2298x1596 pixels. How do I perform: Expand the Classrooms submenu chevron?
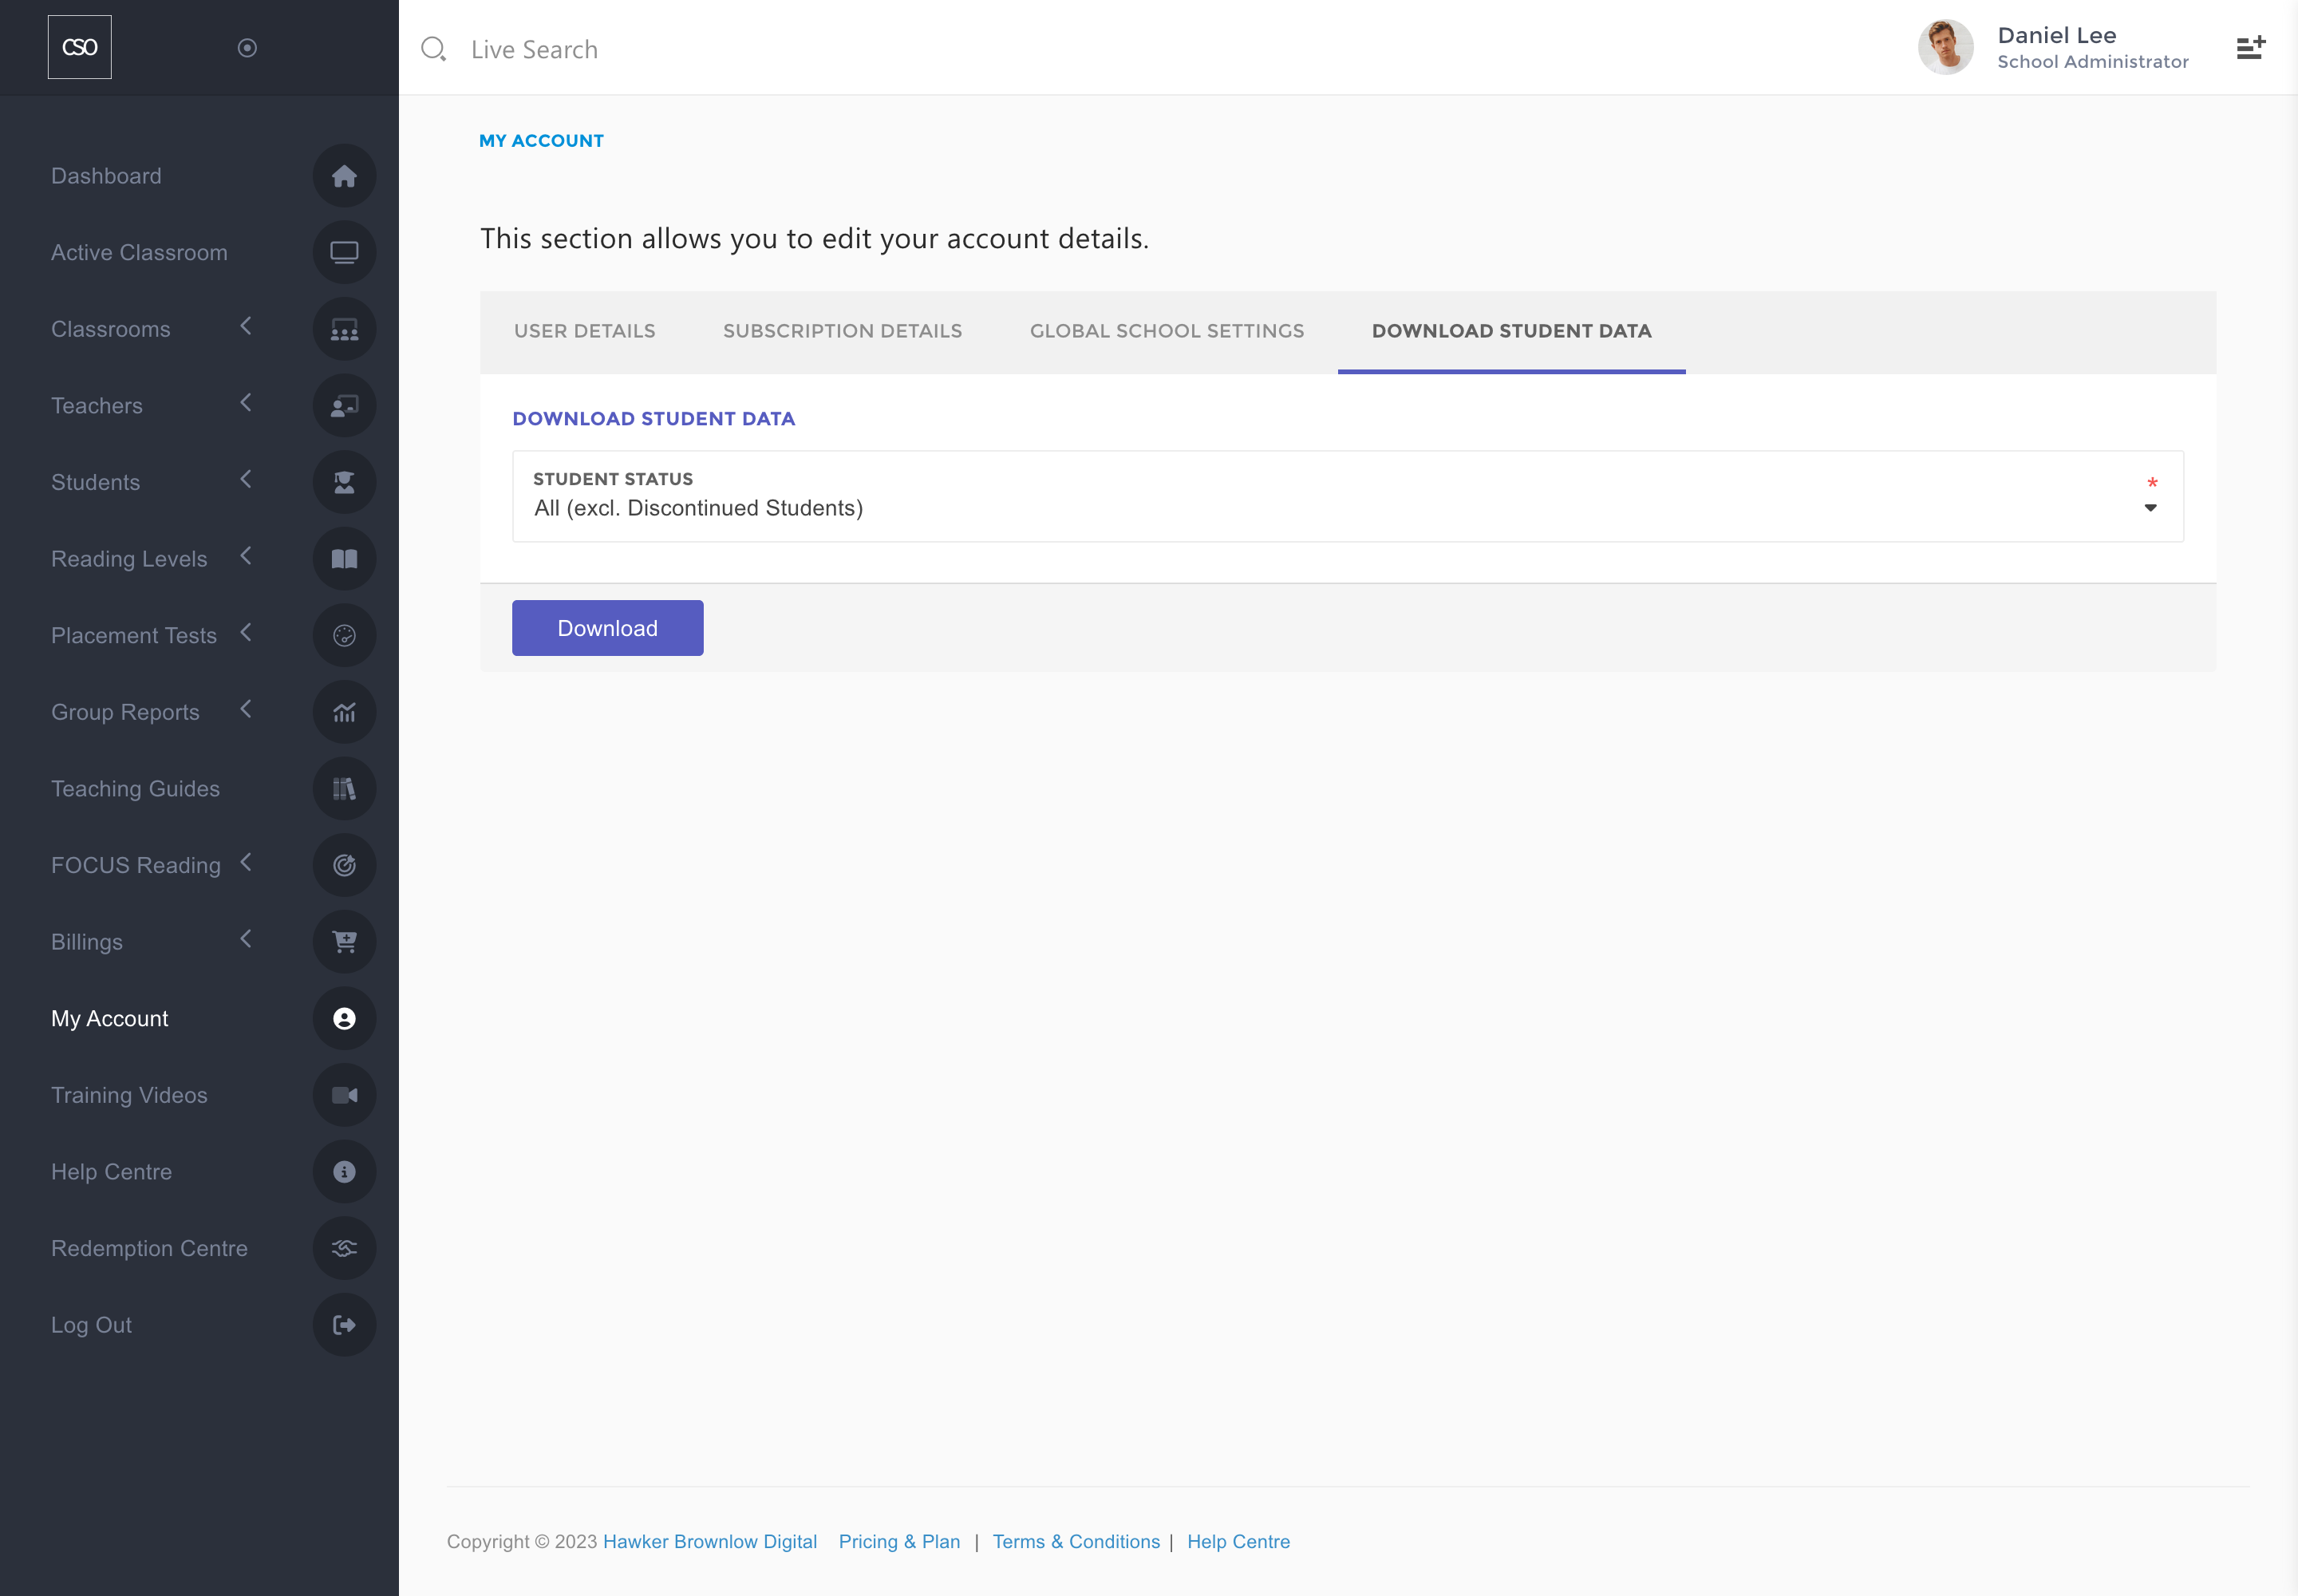[246, 327]
